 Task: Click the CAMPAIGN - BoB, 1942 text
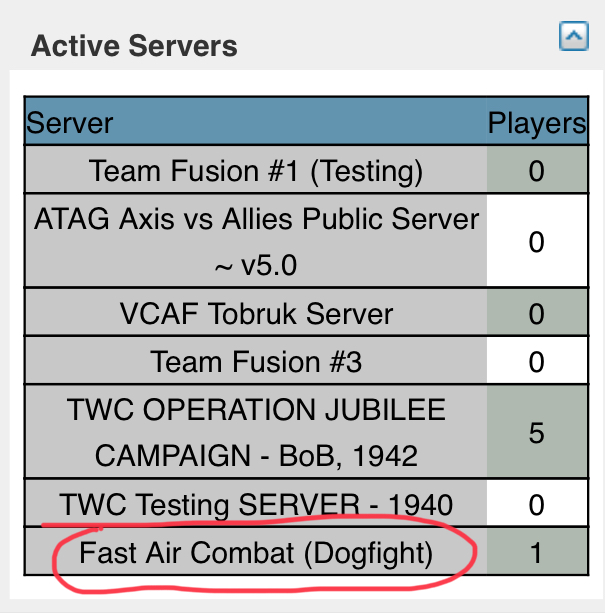pos(256,456)
